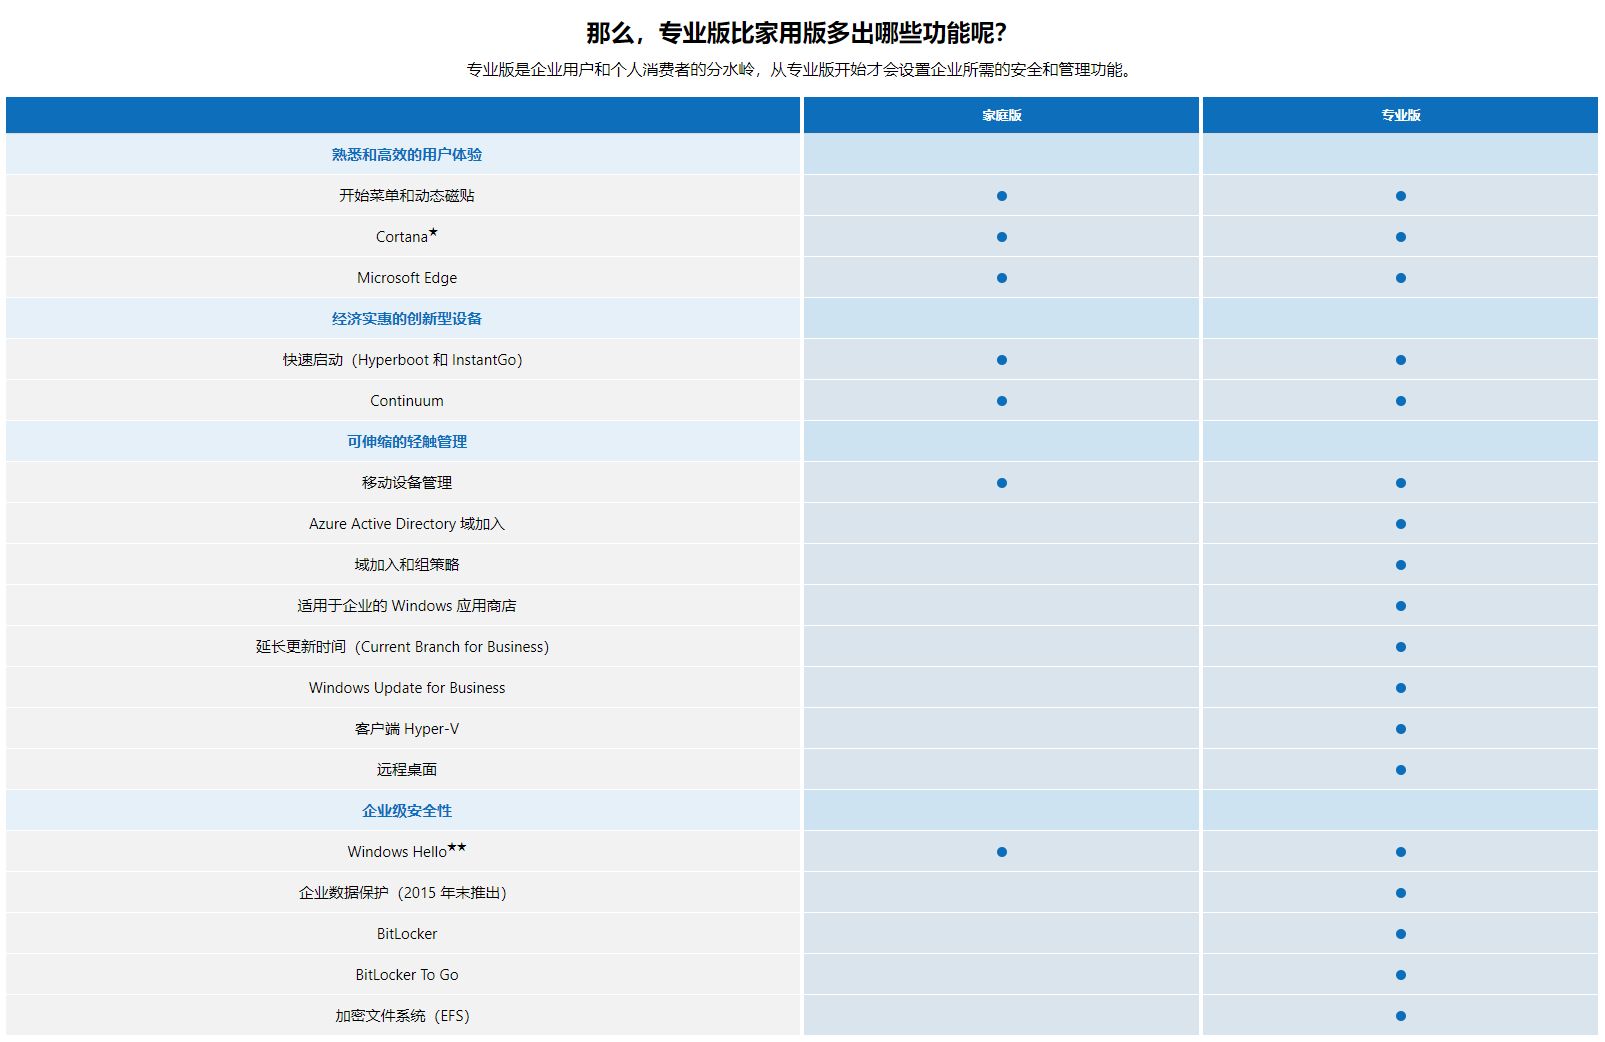Click the Home dot for 快速启动 Hyperboot

1000,359
